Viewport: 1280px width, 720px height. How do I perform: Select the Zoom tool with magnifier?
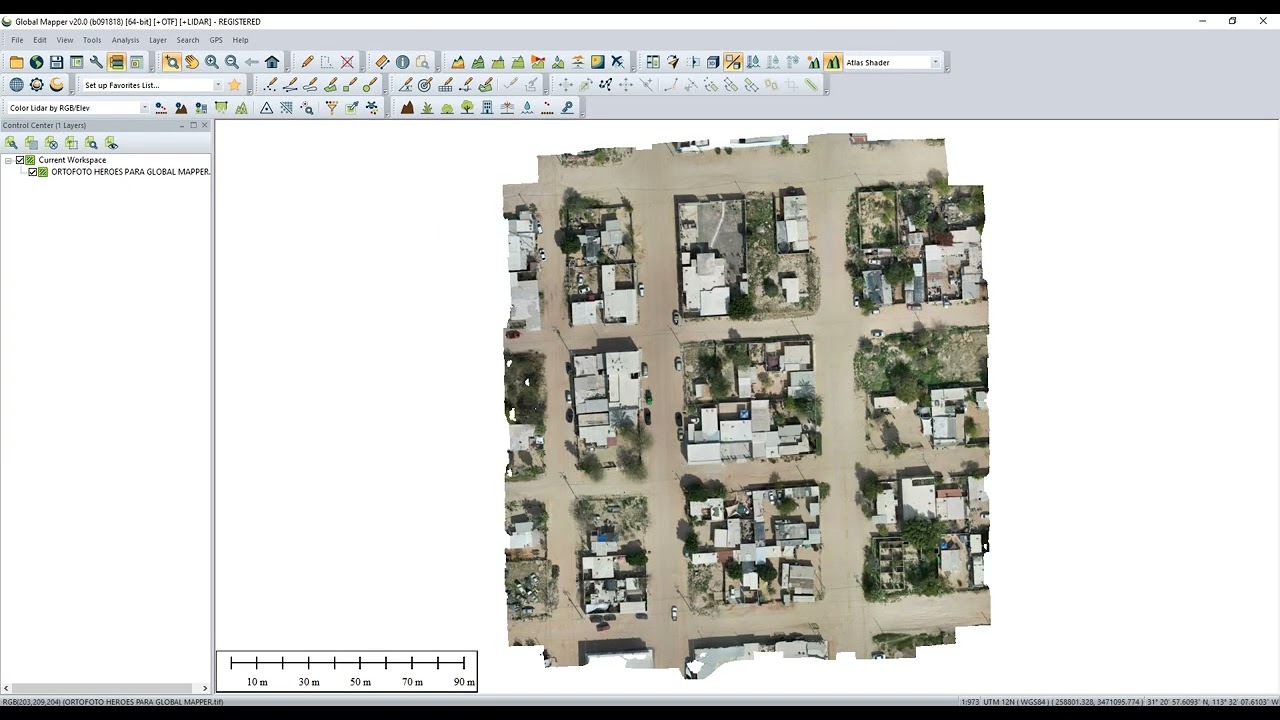172,62
